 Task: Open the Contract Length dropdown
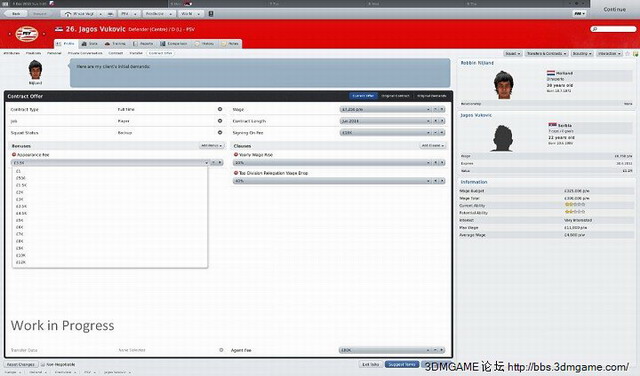click(385, 121)
